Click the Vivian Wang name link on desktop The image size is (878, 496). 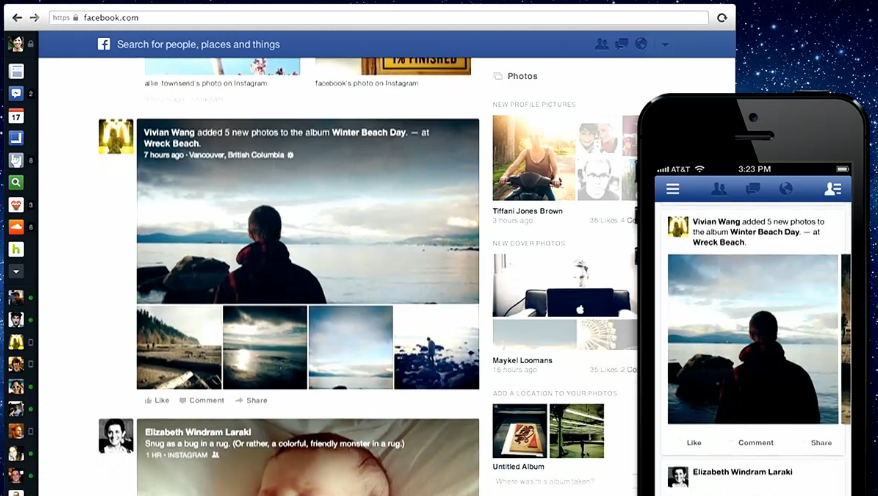click(169, 132)
